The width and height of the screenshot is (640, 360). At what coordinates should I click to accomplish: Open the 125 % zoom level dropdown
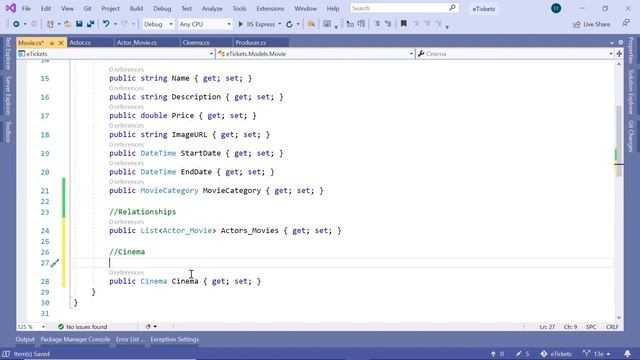[31, 327]
